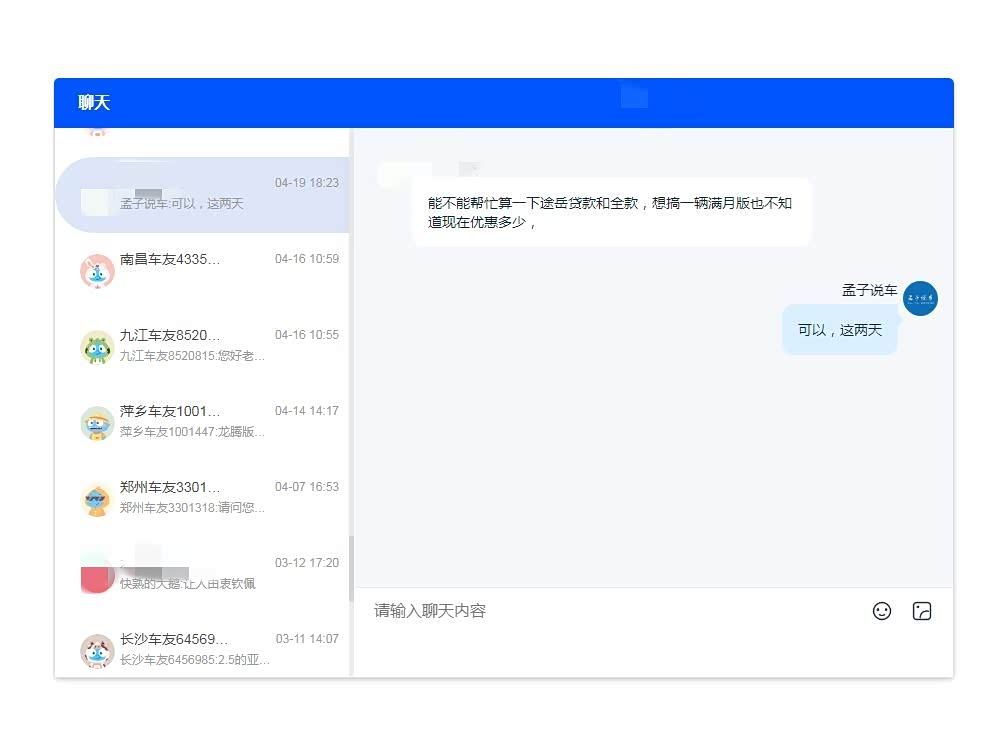Click the send image icon

click(x=922, y=611)
